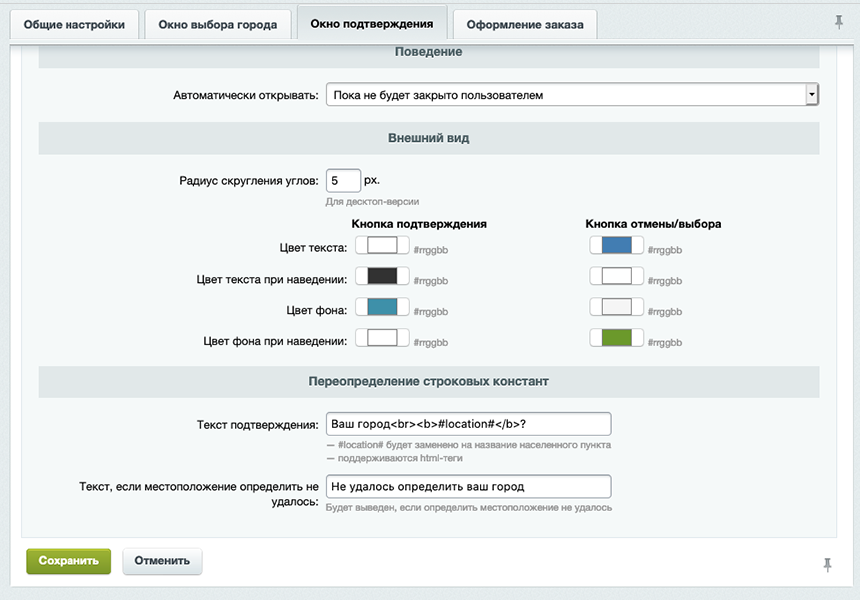
Task: Click the corner radius input field
Action: point(343,180)
